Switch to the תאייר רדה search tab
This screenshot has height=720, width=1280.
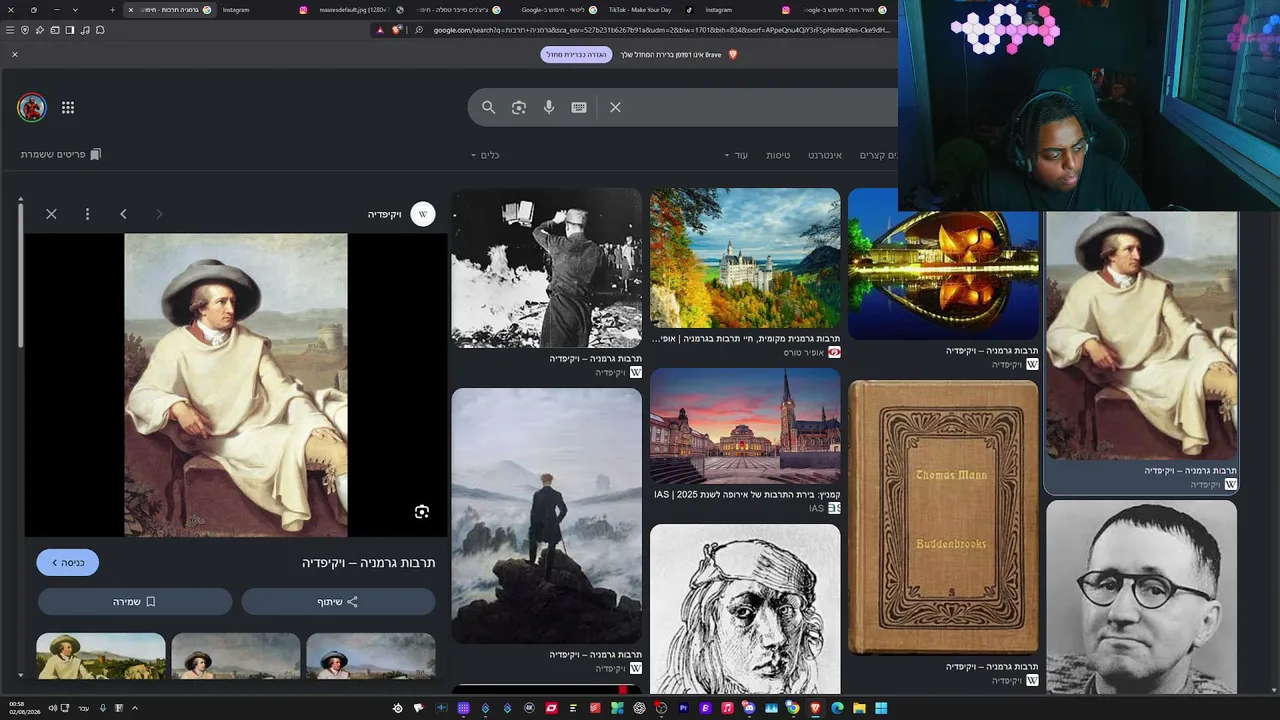click(843, 10)
